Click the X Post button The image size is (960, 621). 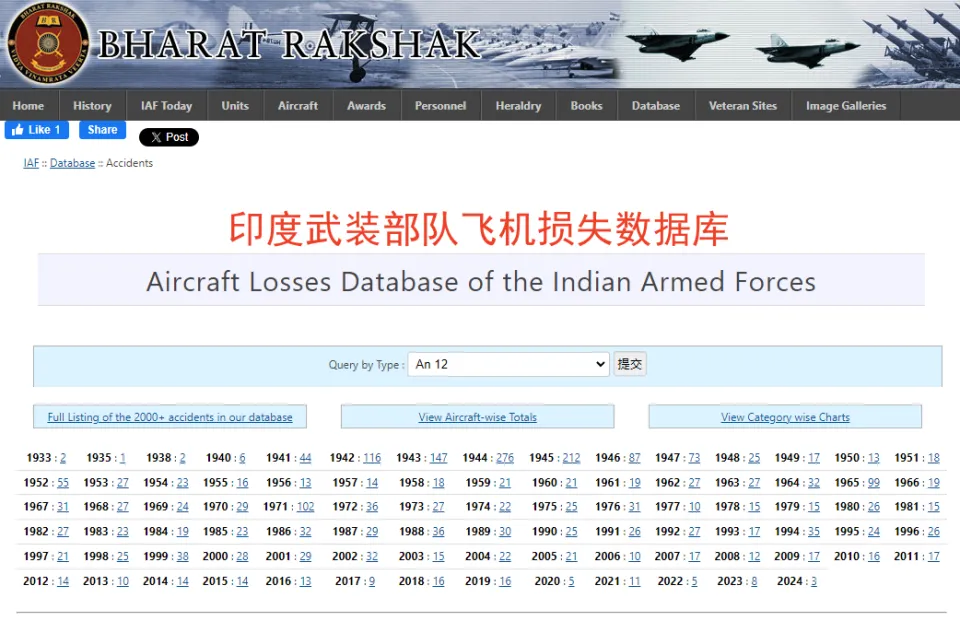pos(169,137)
